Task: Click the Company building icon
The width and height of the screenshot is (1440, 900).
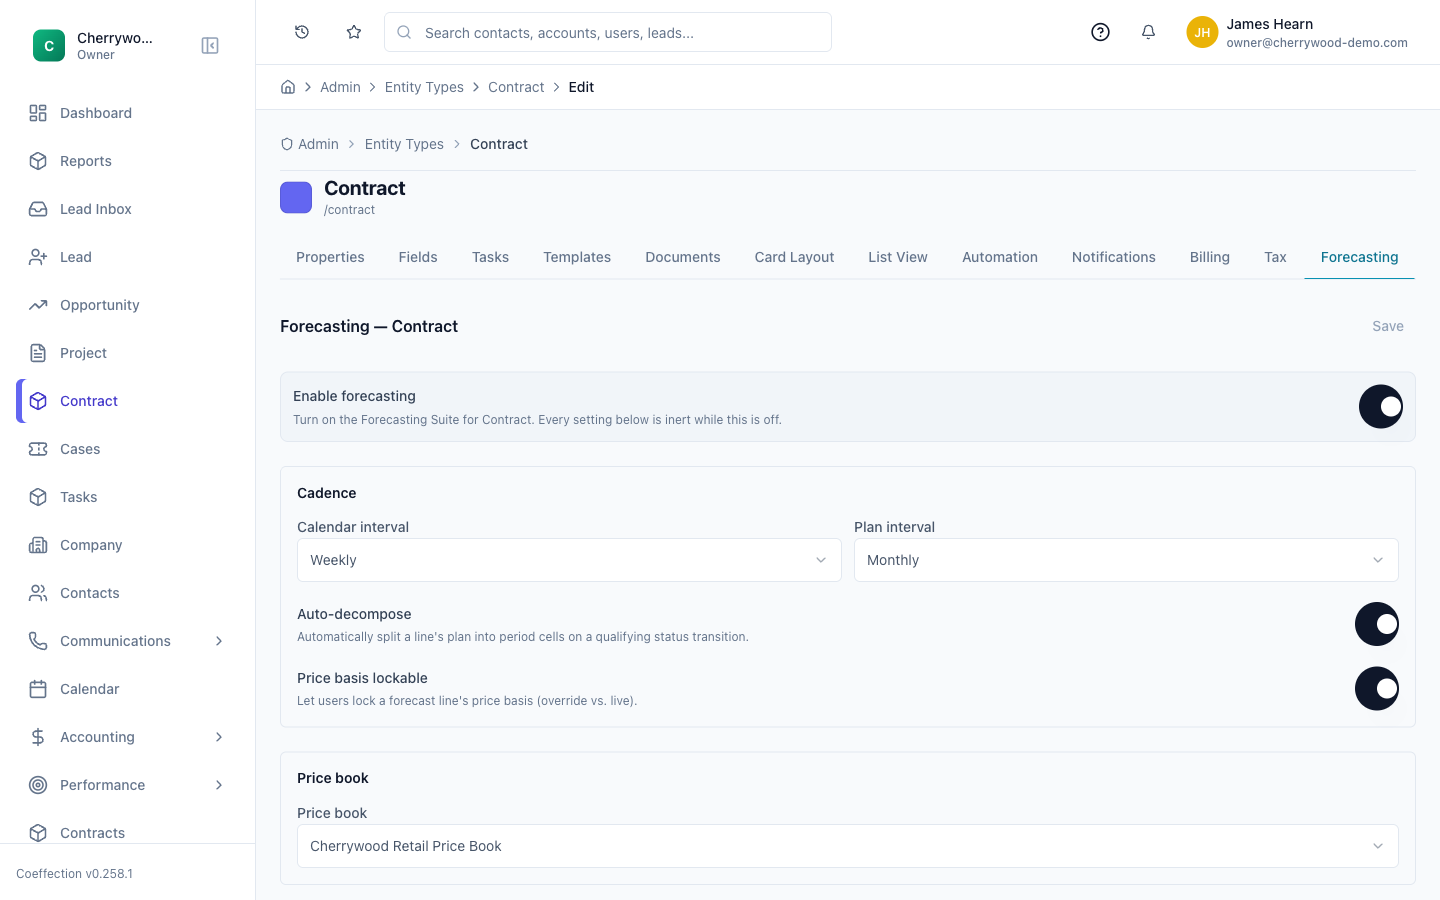Action: pos(38,545)
